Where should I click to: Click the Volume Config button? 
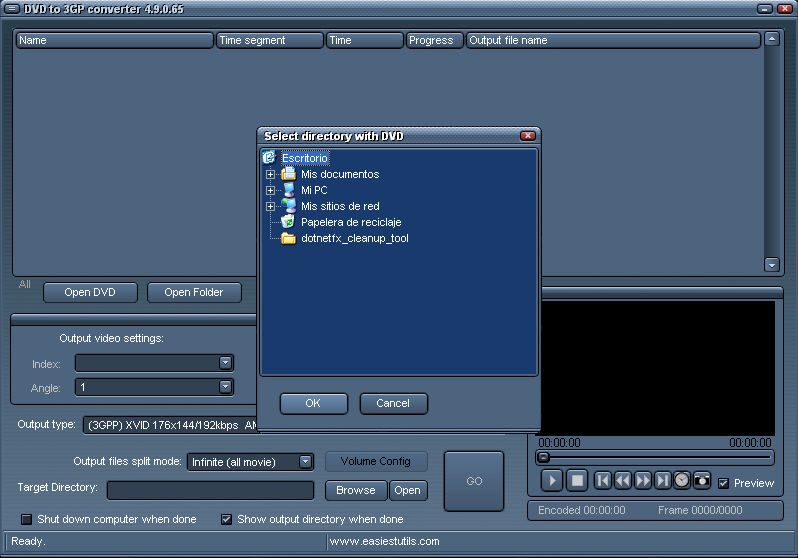(376, 461)
